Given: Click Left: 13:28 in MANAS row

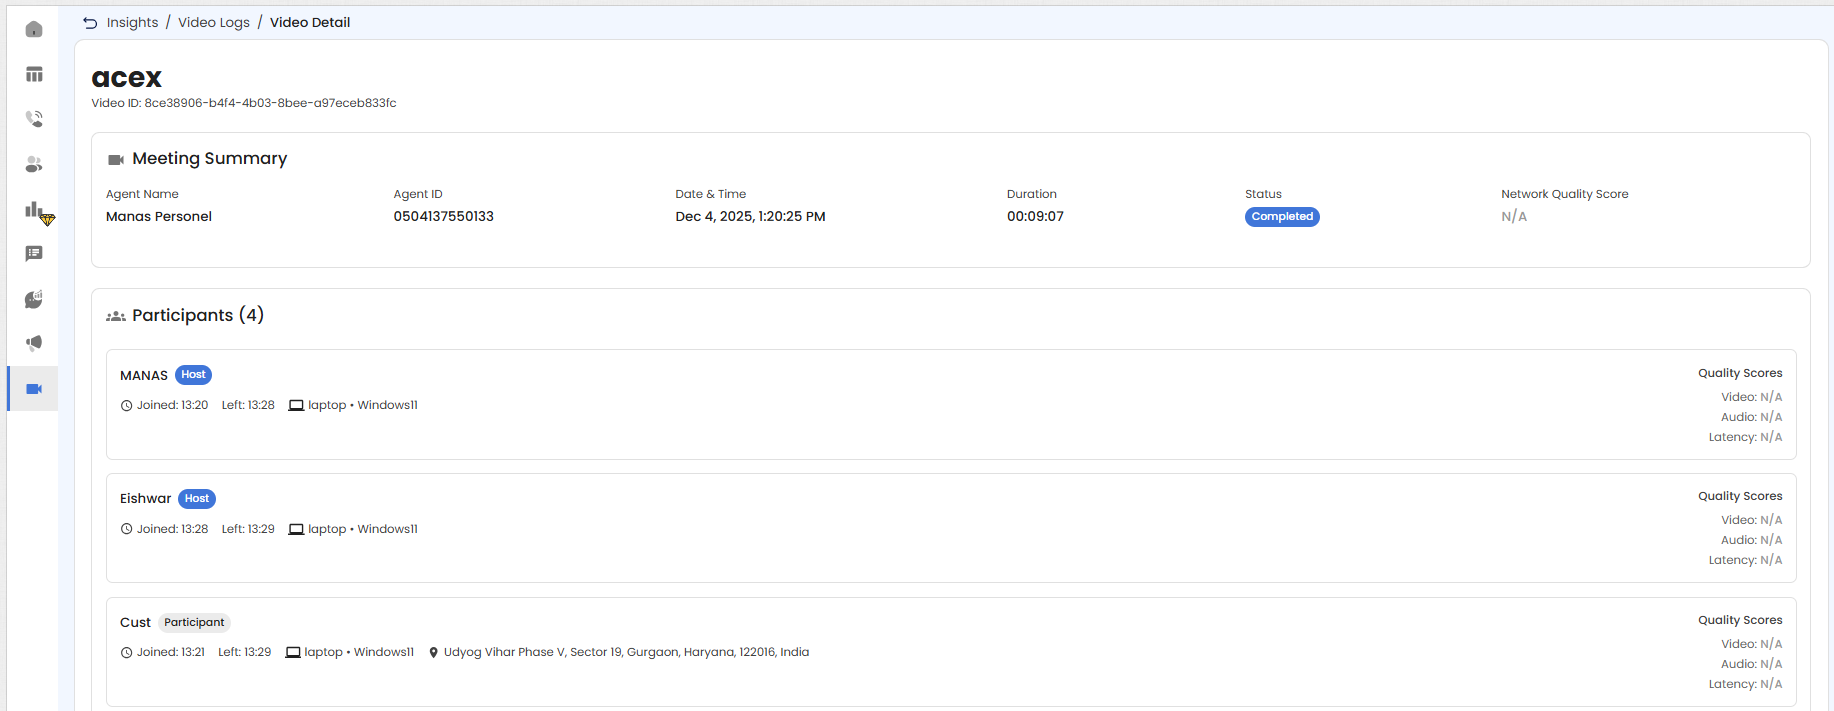Looking at the screenshot, I should tap(248, 405).
